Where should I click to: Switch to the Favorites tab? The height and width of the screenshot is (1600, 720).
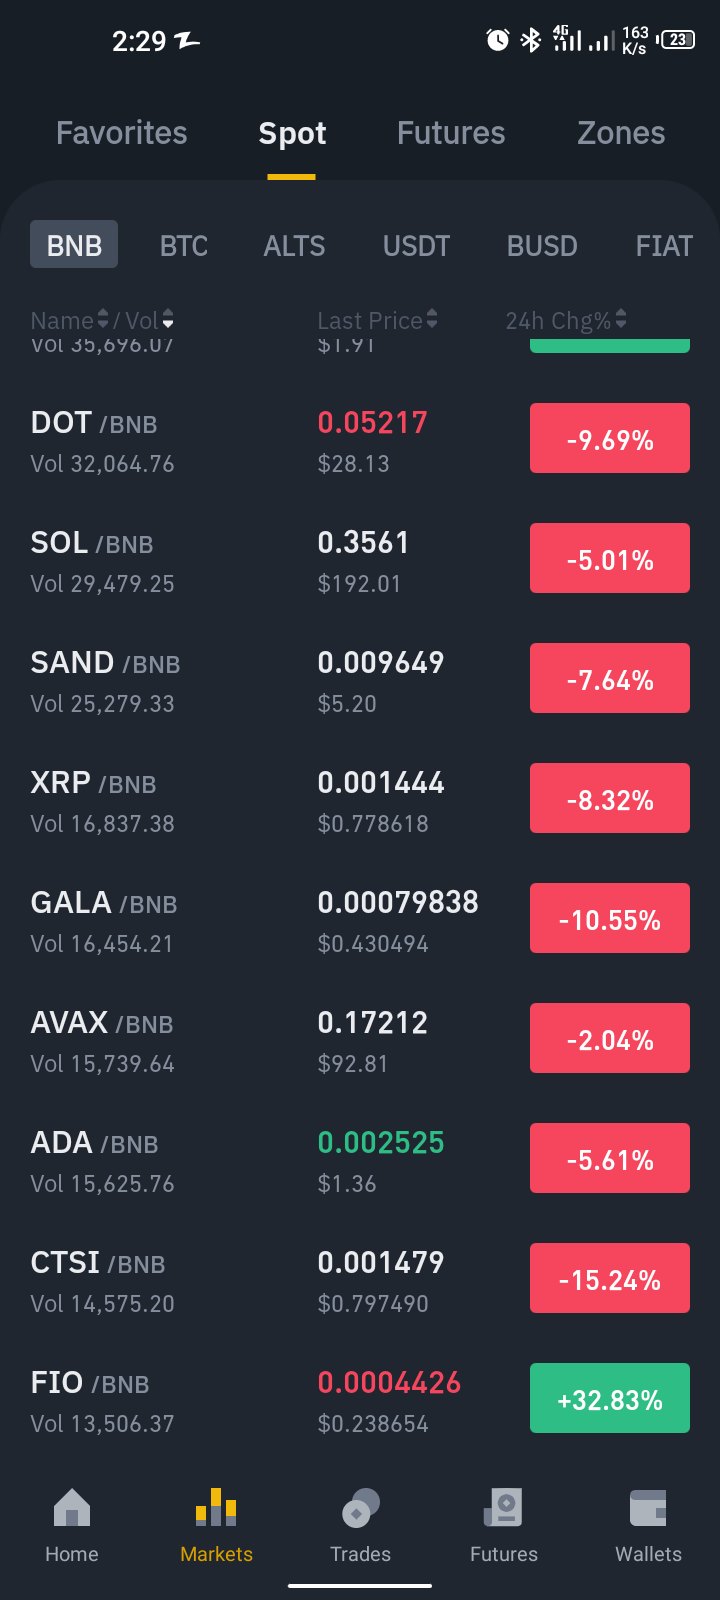point(122,133)
